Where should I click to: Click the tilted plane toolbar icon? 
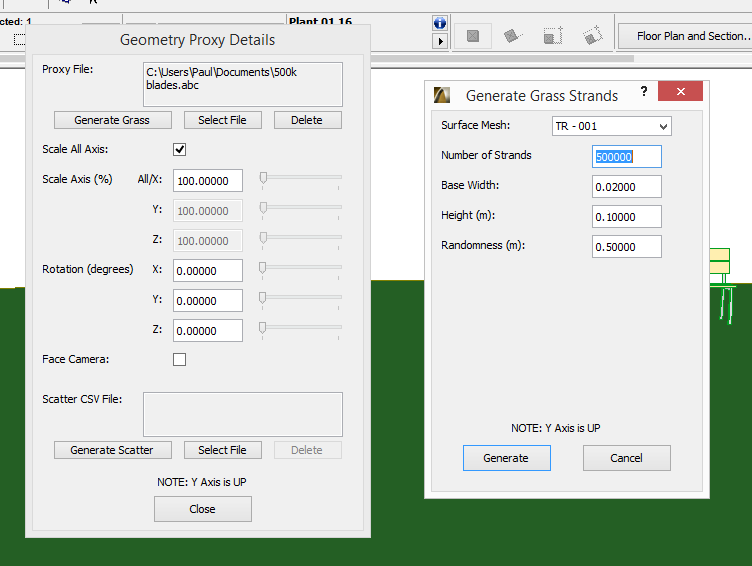pos(512,36)
